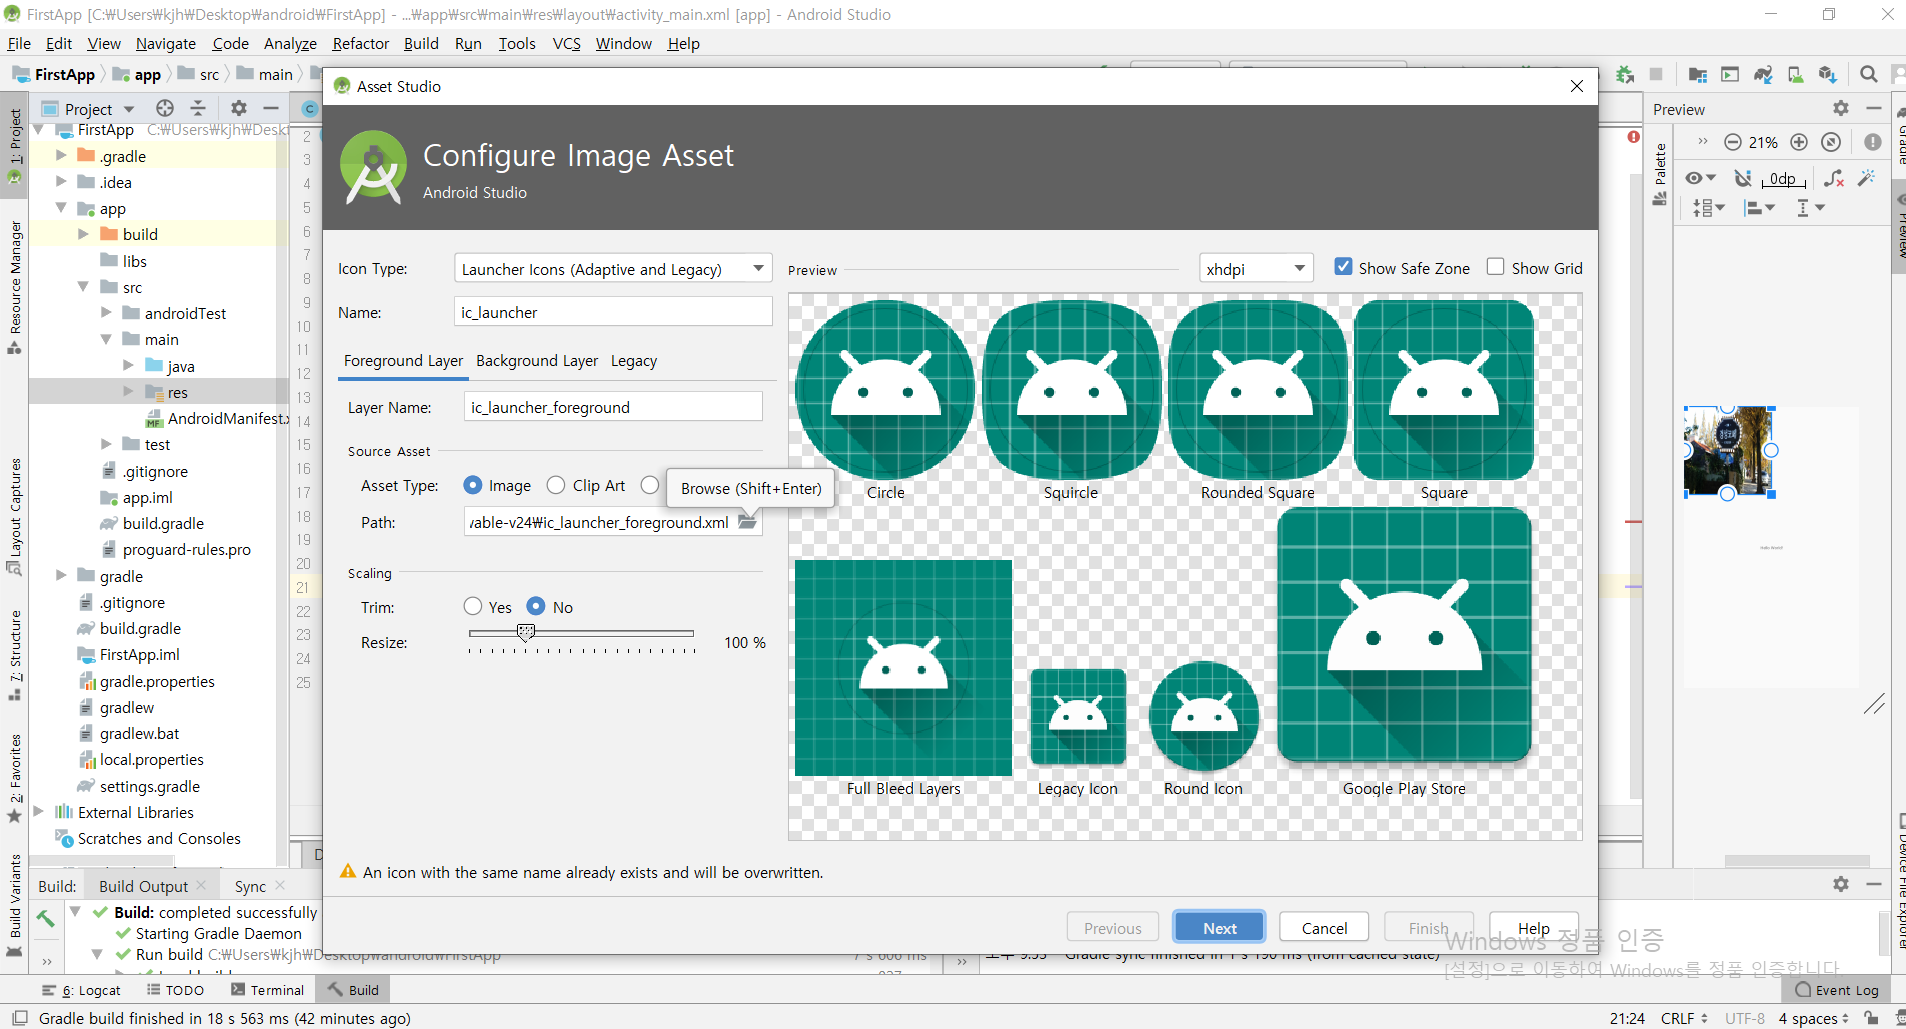Enable Show Grid checkbox
The height and width of the screenshot is (1029, 1906).
(x=1495, y=267)
